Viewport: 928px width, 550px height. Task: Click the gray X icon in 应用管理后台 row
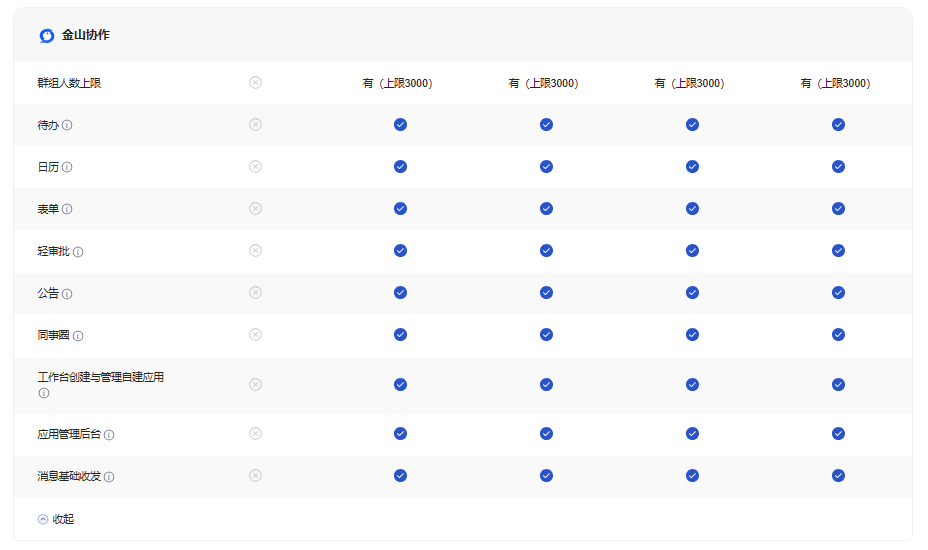(x=255, y=433)
